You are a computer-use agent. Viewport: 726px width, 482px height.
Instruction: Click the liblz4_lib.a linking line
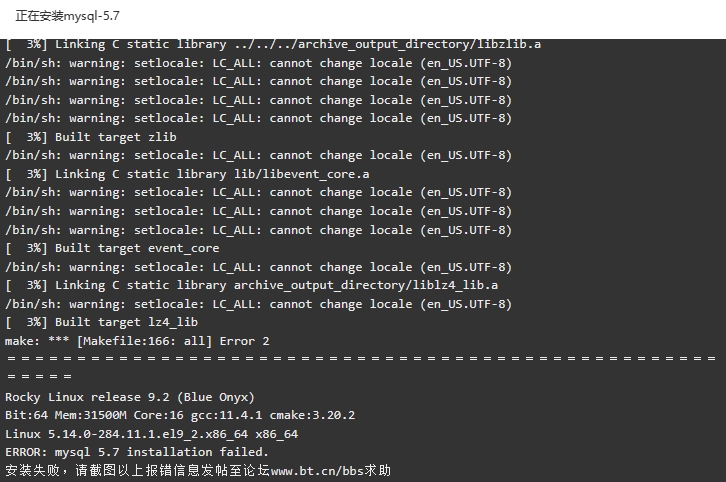[251, 285]
